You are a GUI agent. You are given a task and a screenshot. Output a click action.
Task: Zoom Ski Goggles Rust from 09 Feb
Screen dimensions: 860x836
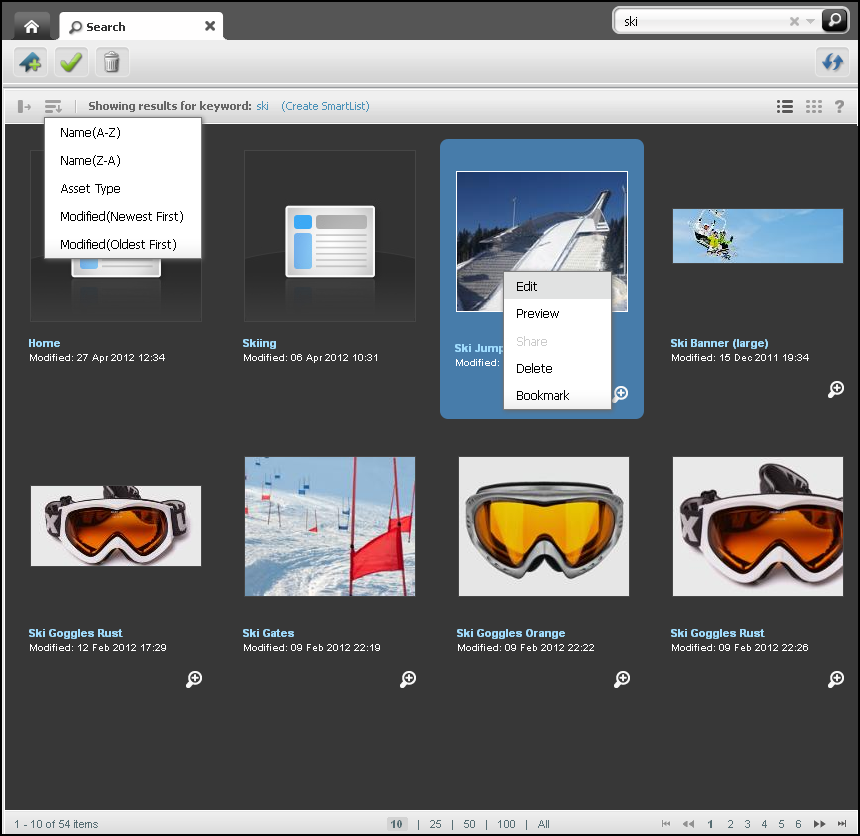point(835,679)
